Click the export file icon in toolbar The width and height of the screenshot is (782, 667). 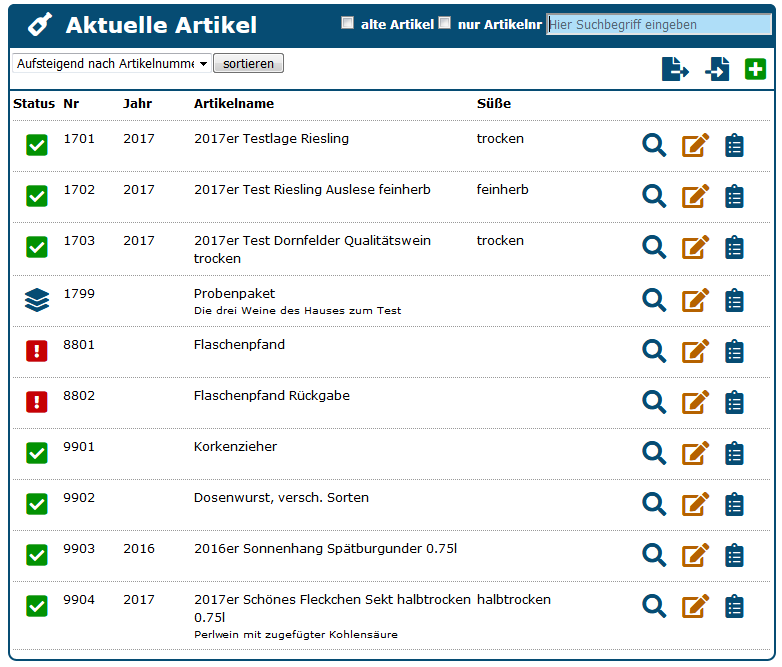click(676, 69)
